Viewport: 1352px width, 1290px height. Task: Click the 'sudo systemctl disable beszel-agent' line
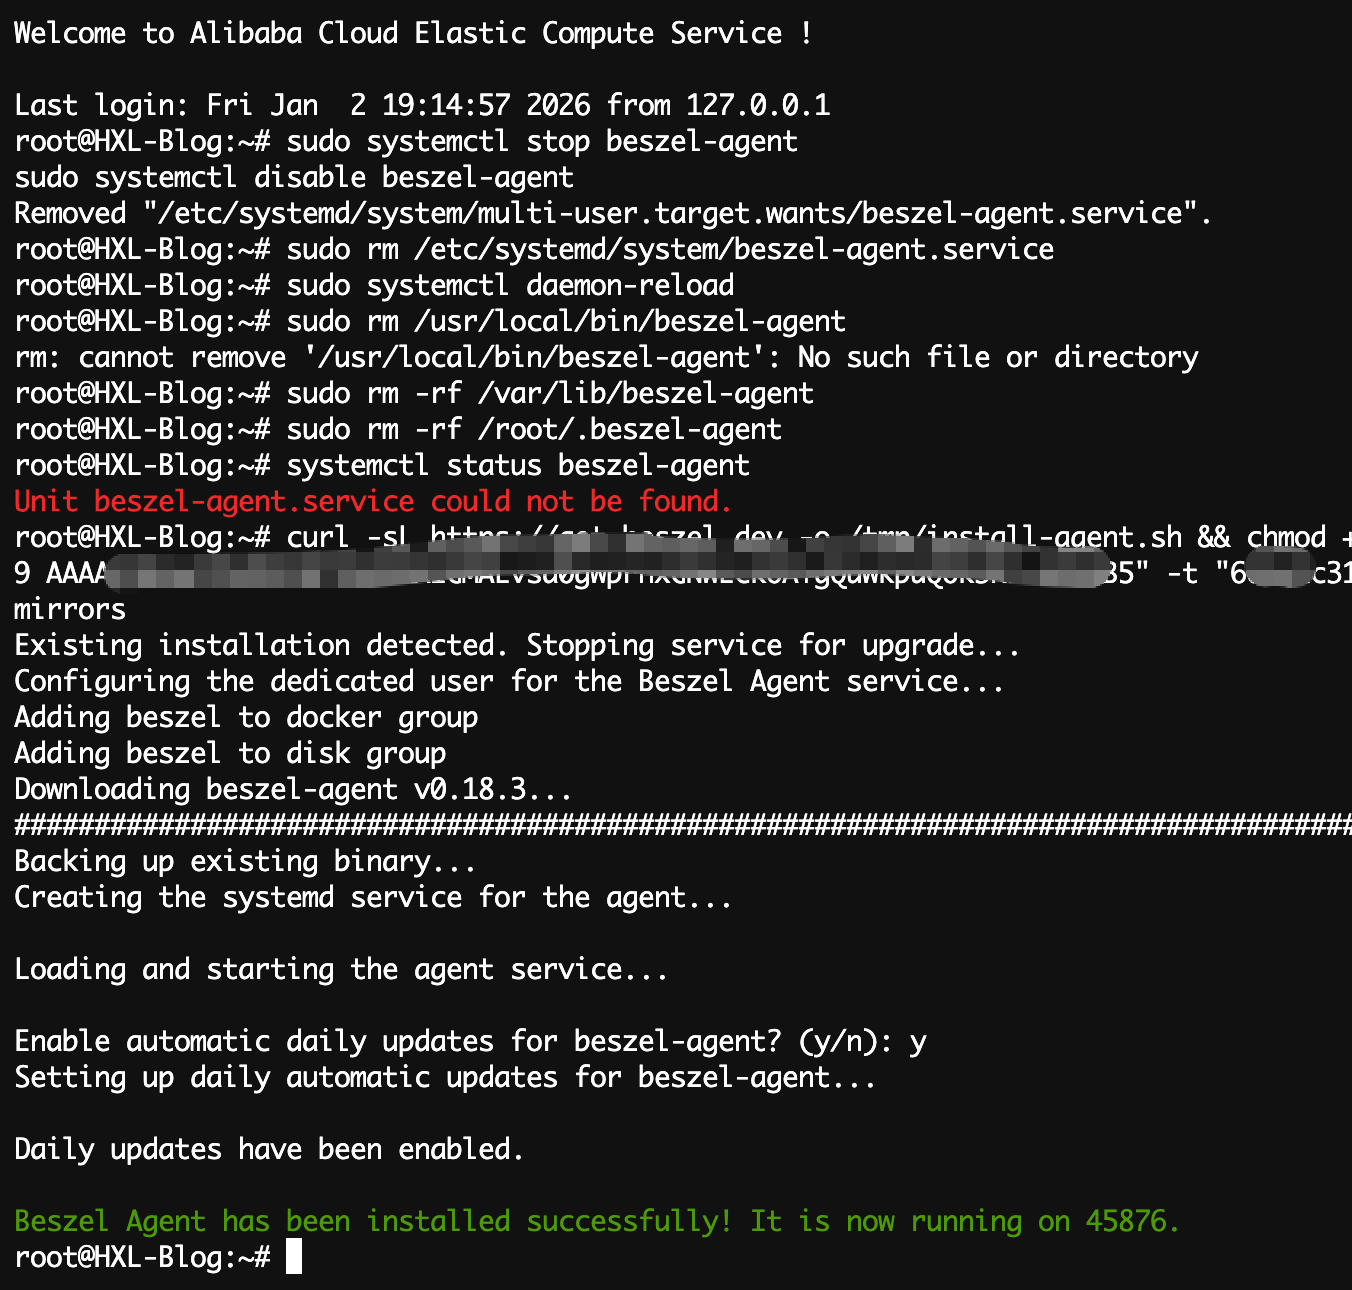coord(294,177)
